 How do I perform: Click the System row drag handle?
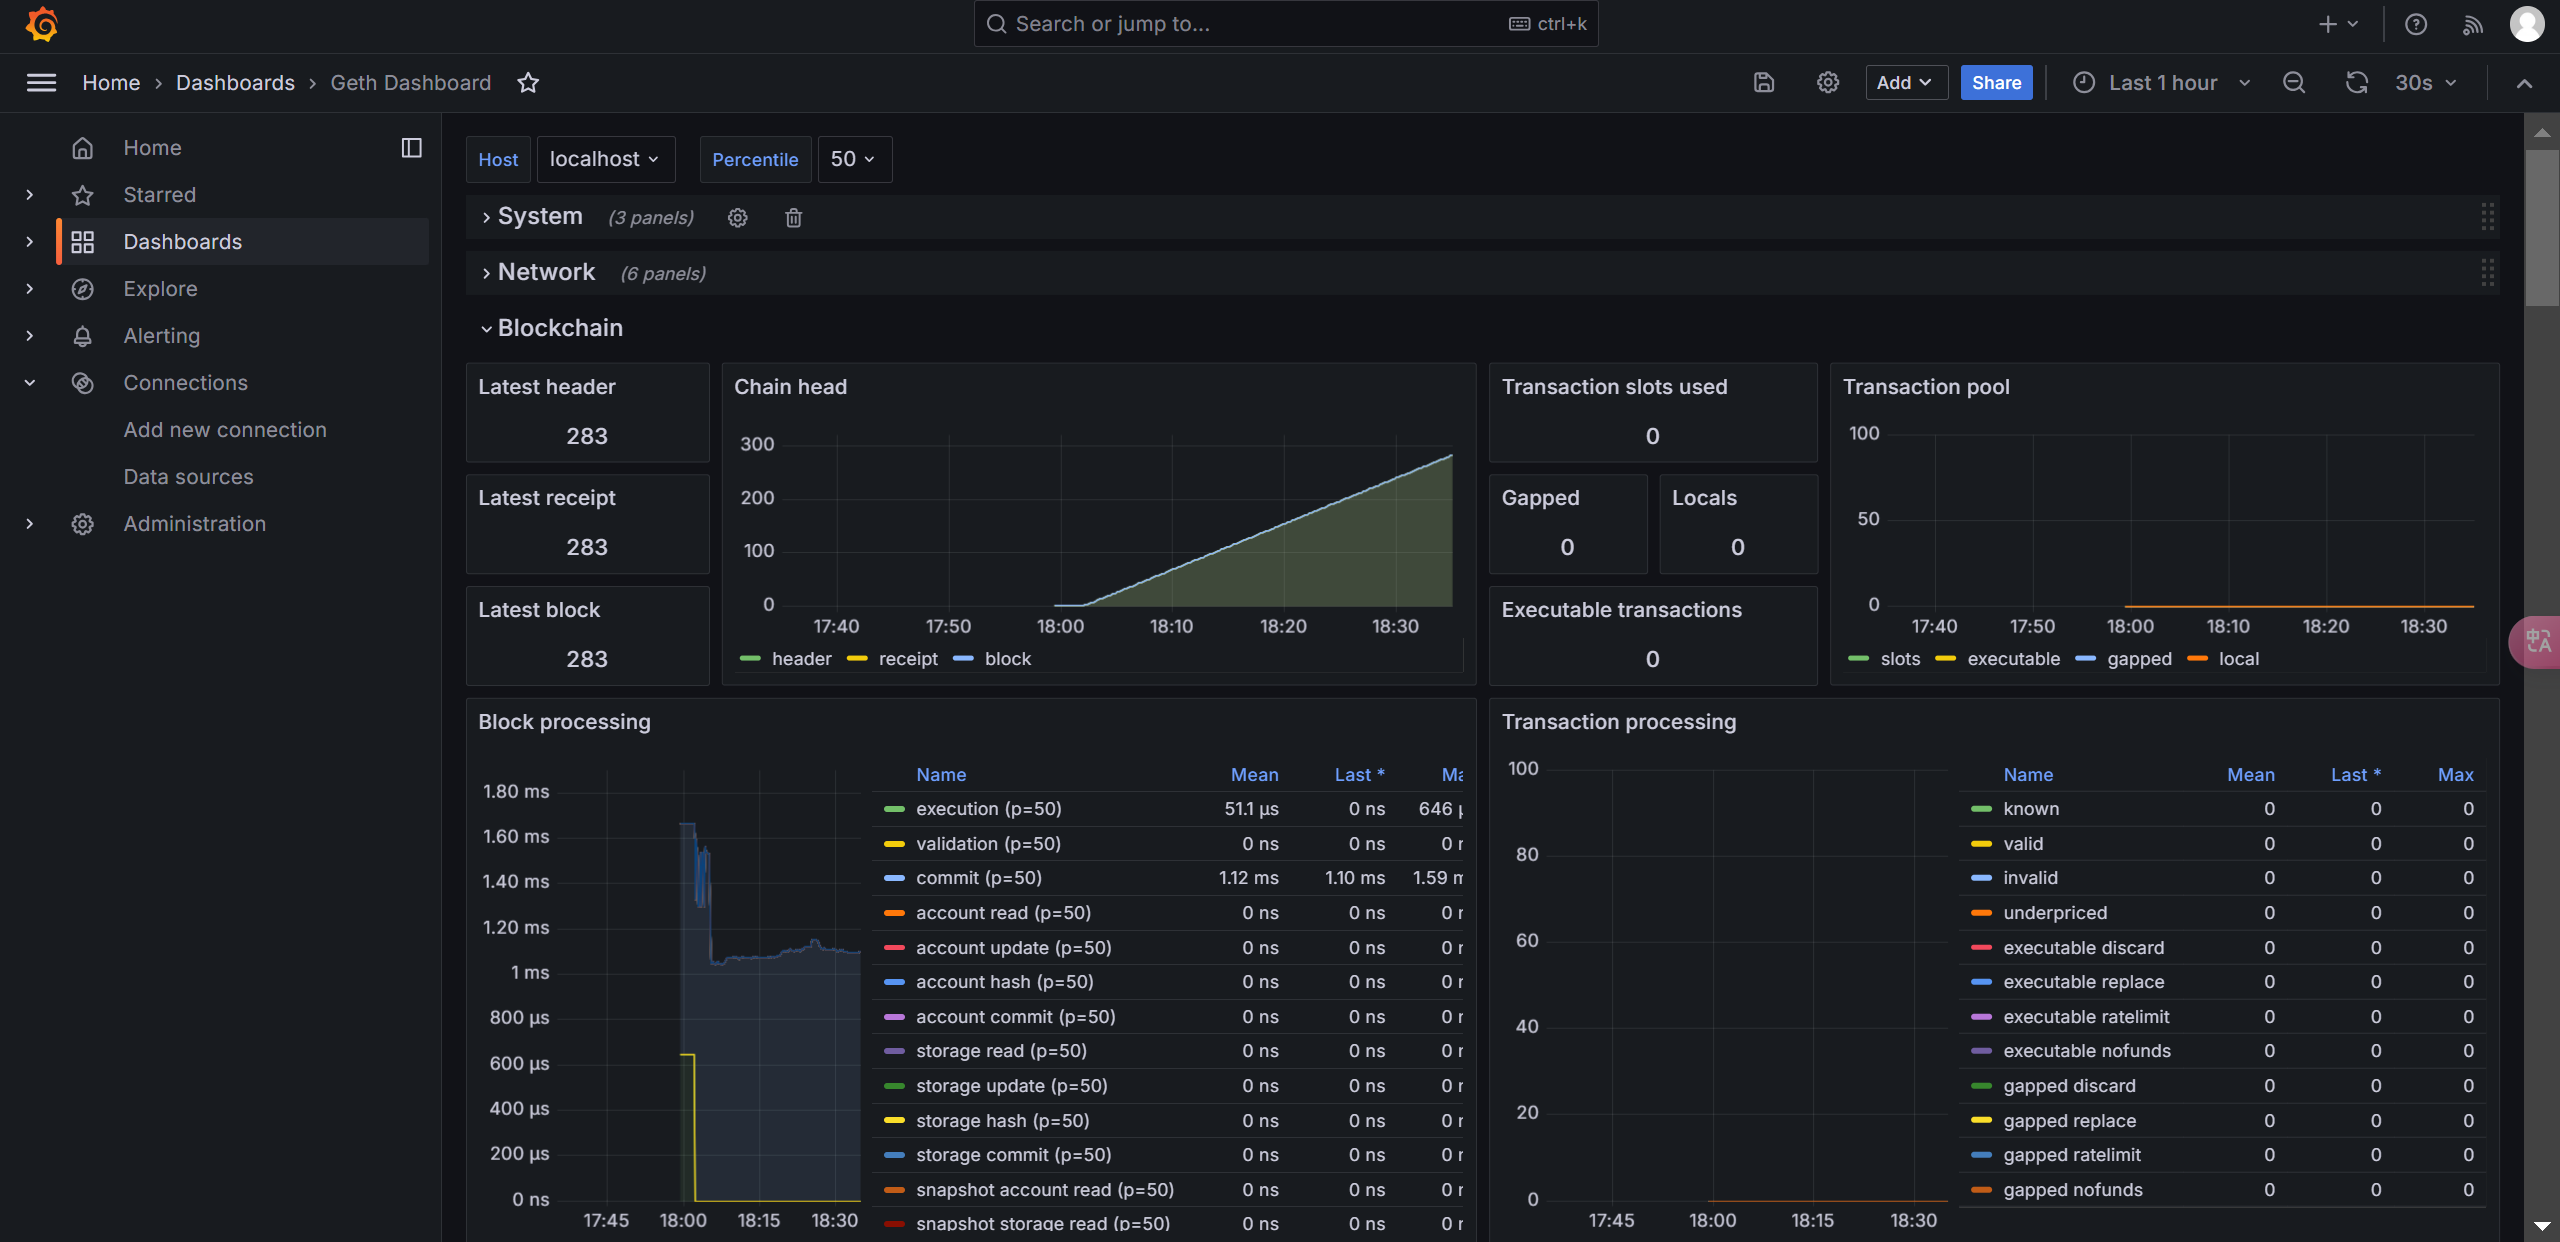coord(2487,217)
